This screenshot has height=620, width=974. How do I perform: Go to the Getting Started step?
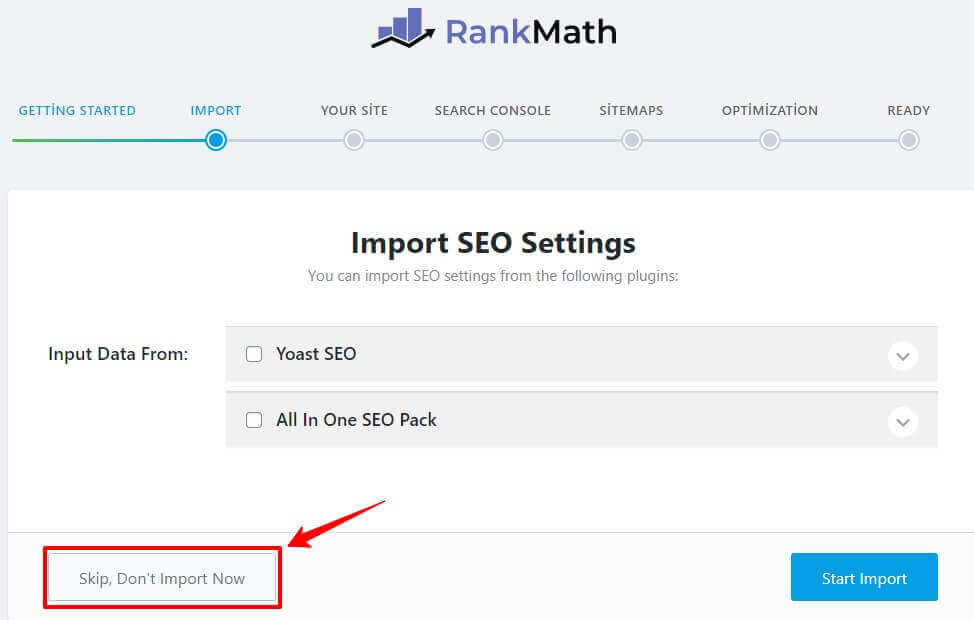coord(77,111)
